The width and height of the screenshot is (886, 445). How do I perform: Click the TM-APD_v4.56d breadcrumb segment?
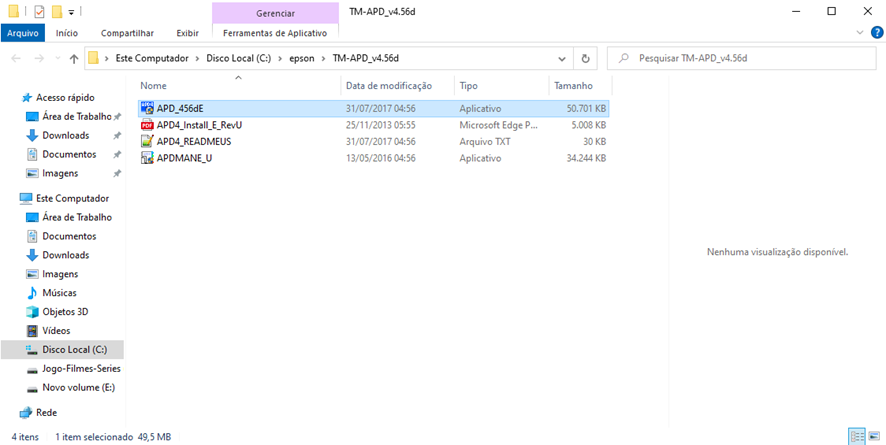[367, 58]
